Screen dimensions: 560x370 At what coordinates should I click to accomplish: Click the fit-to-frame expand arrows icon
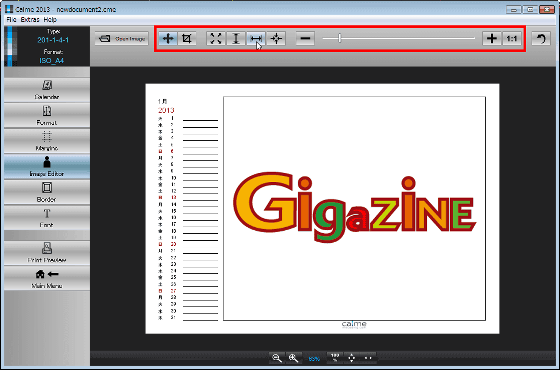(216, 38)
